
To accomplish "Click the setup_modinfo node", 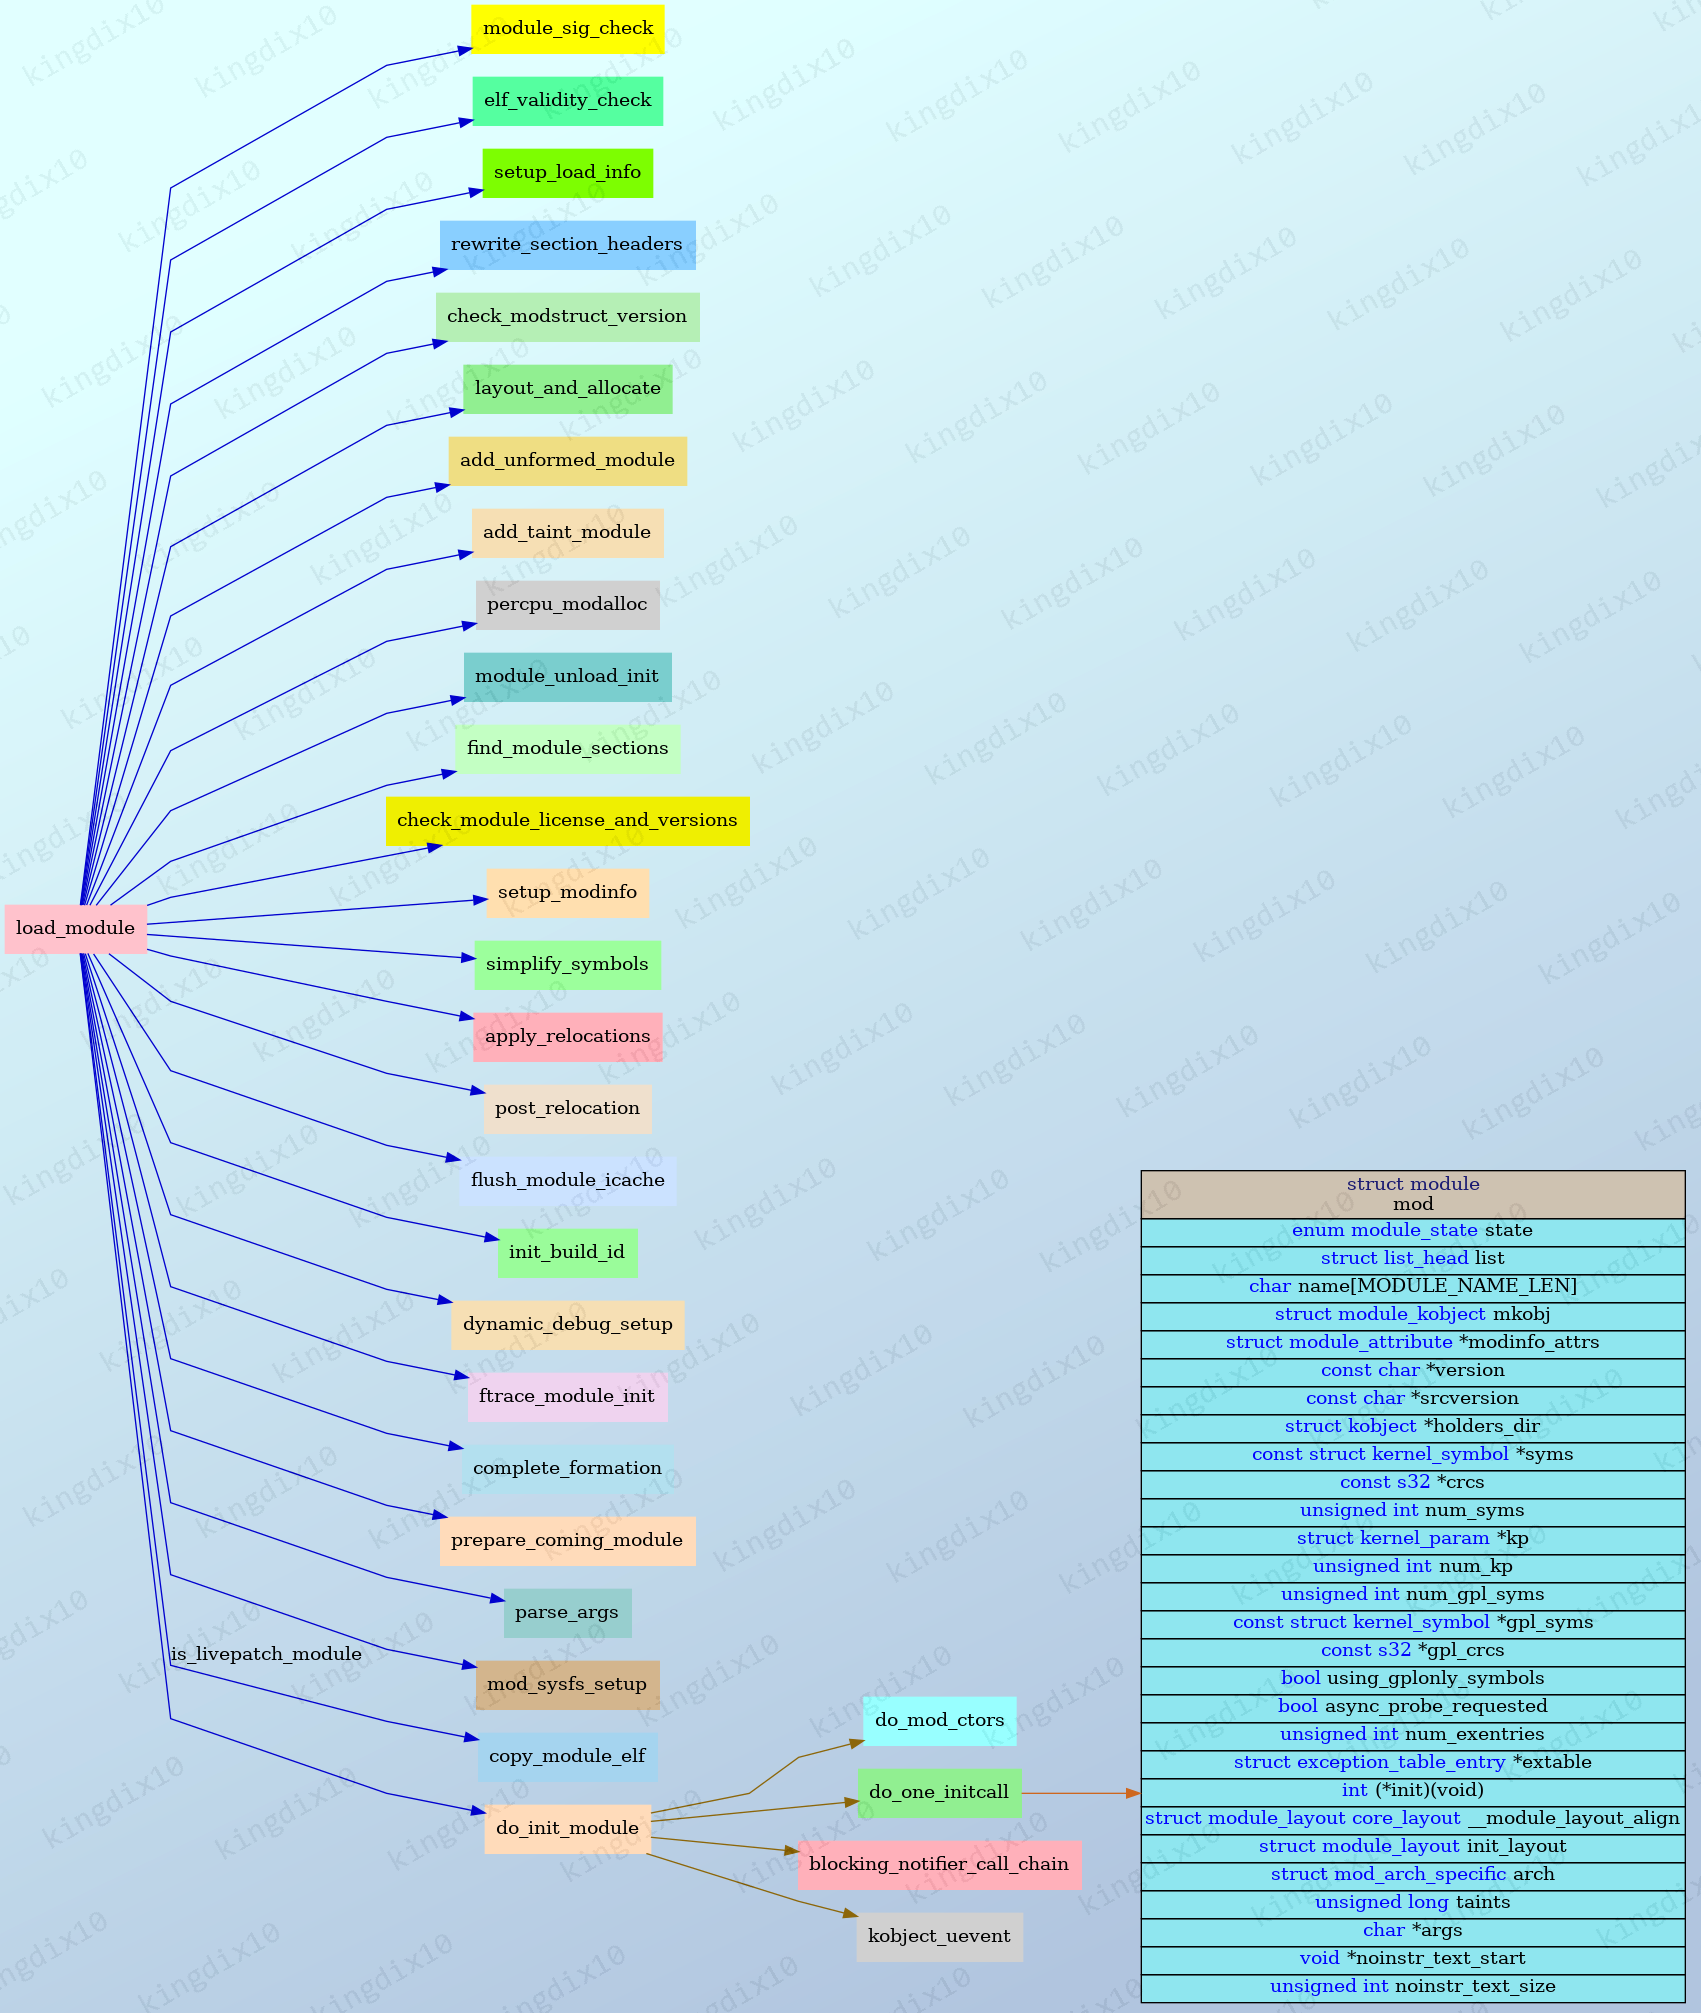I will coord(568,892).
